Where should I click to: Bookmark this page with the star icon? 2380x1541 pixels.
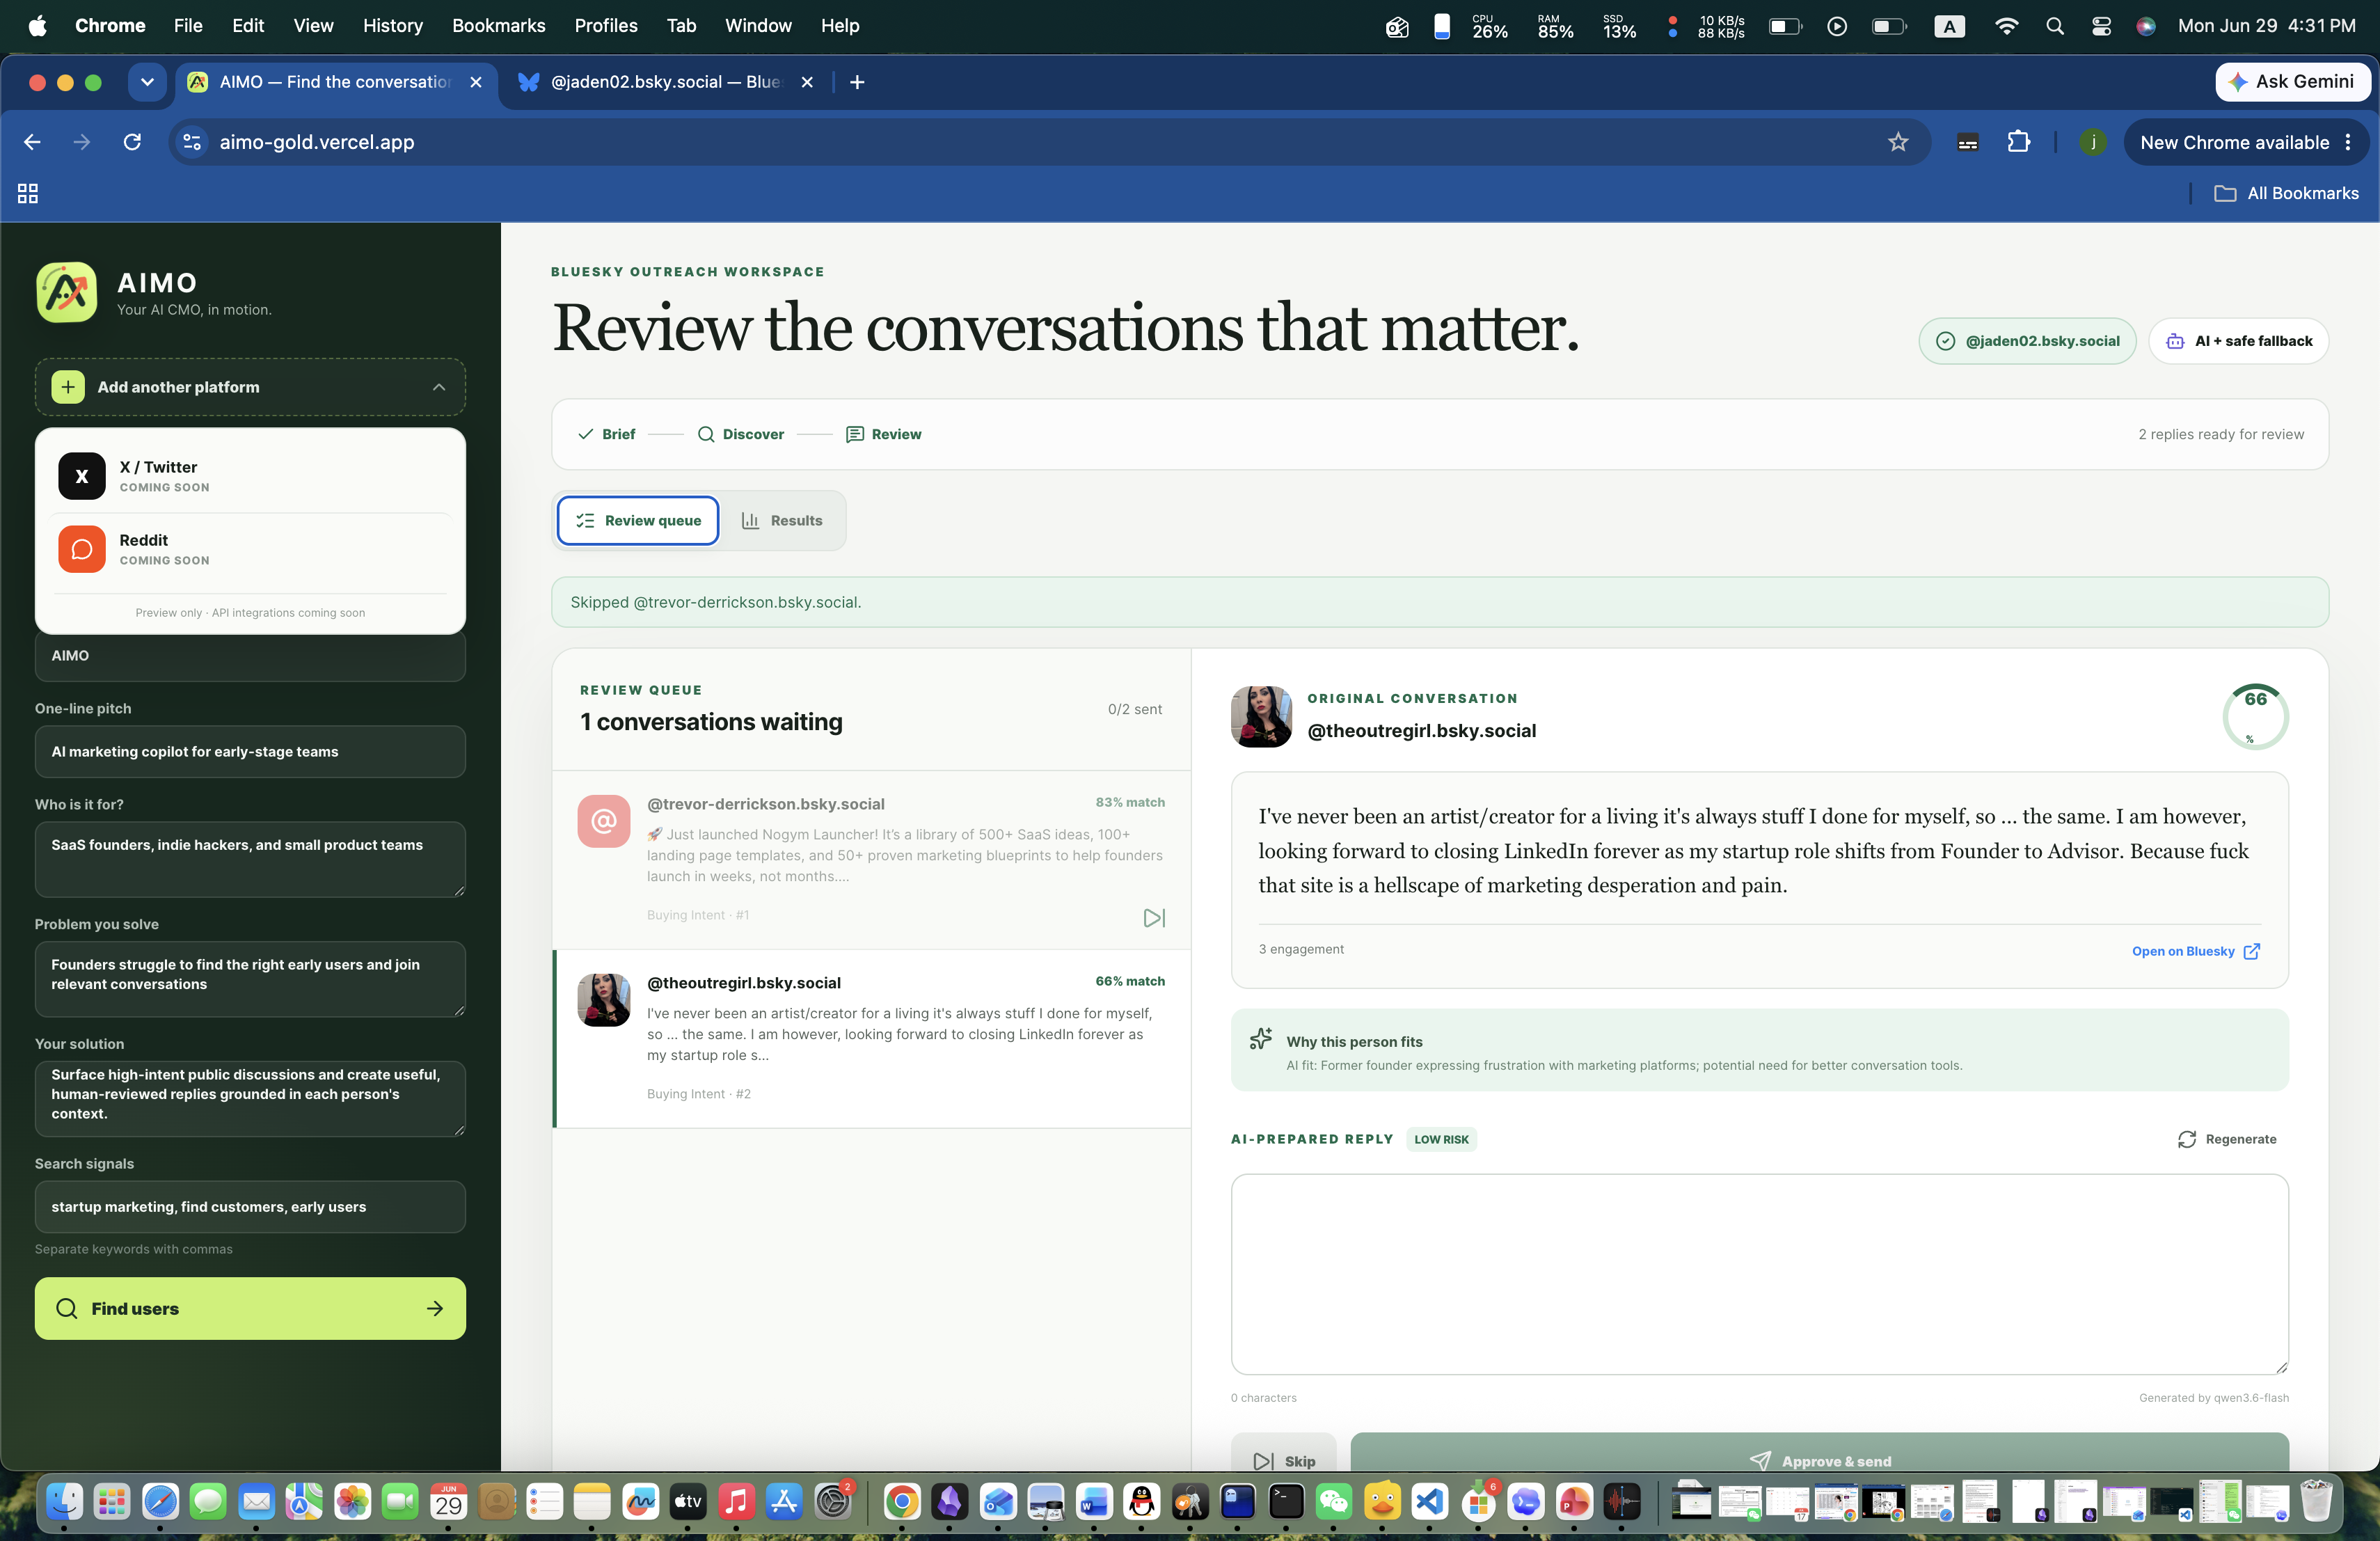tap(1897, 142)
